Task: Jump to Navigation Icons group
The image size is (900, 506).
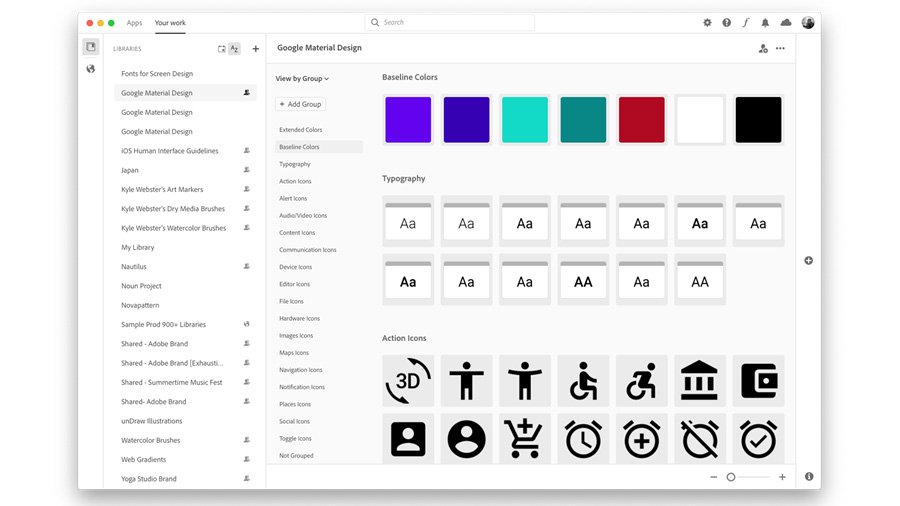Action: pos(301,370)
